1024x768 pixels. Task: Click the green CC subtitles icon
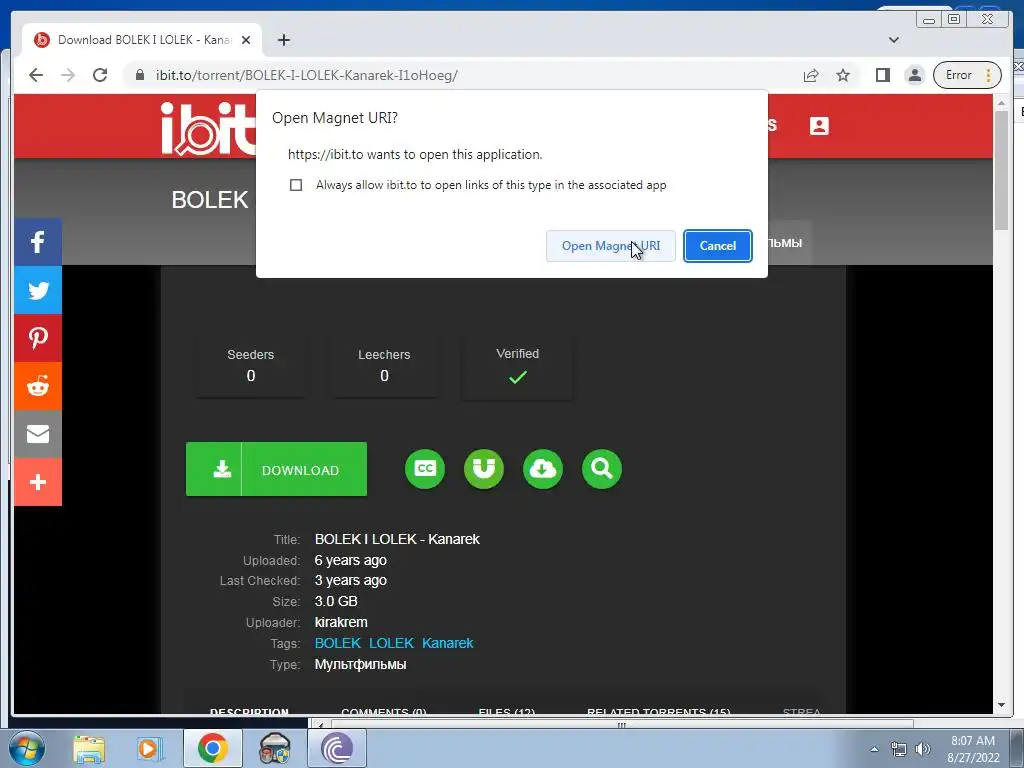(425, 469)
